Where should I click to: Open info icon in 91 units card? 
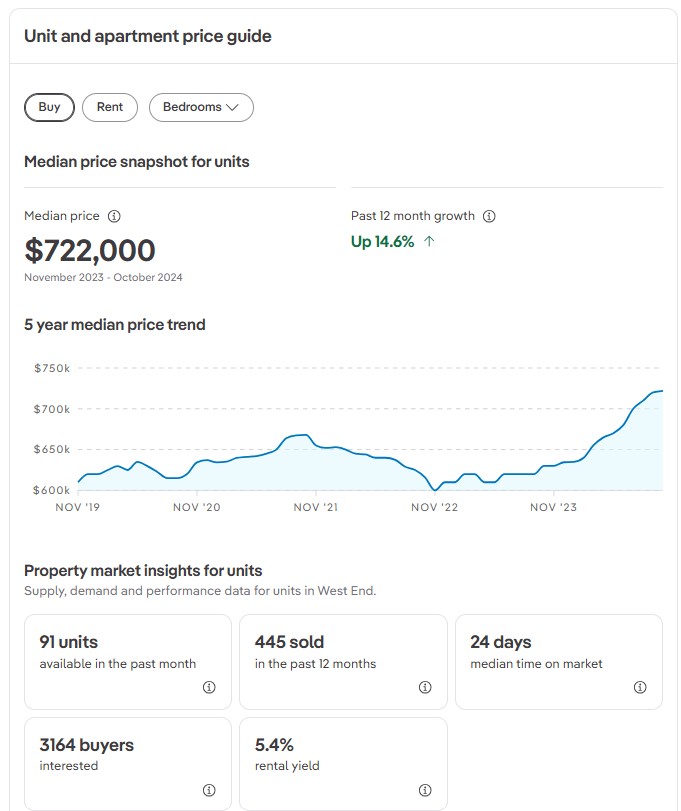[x=209, y=687]
